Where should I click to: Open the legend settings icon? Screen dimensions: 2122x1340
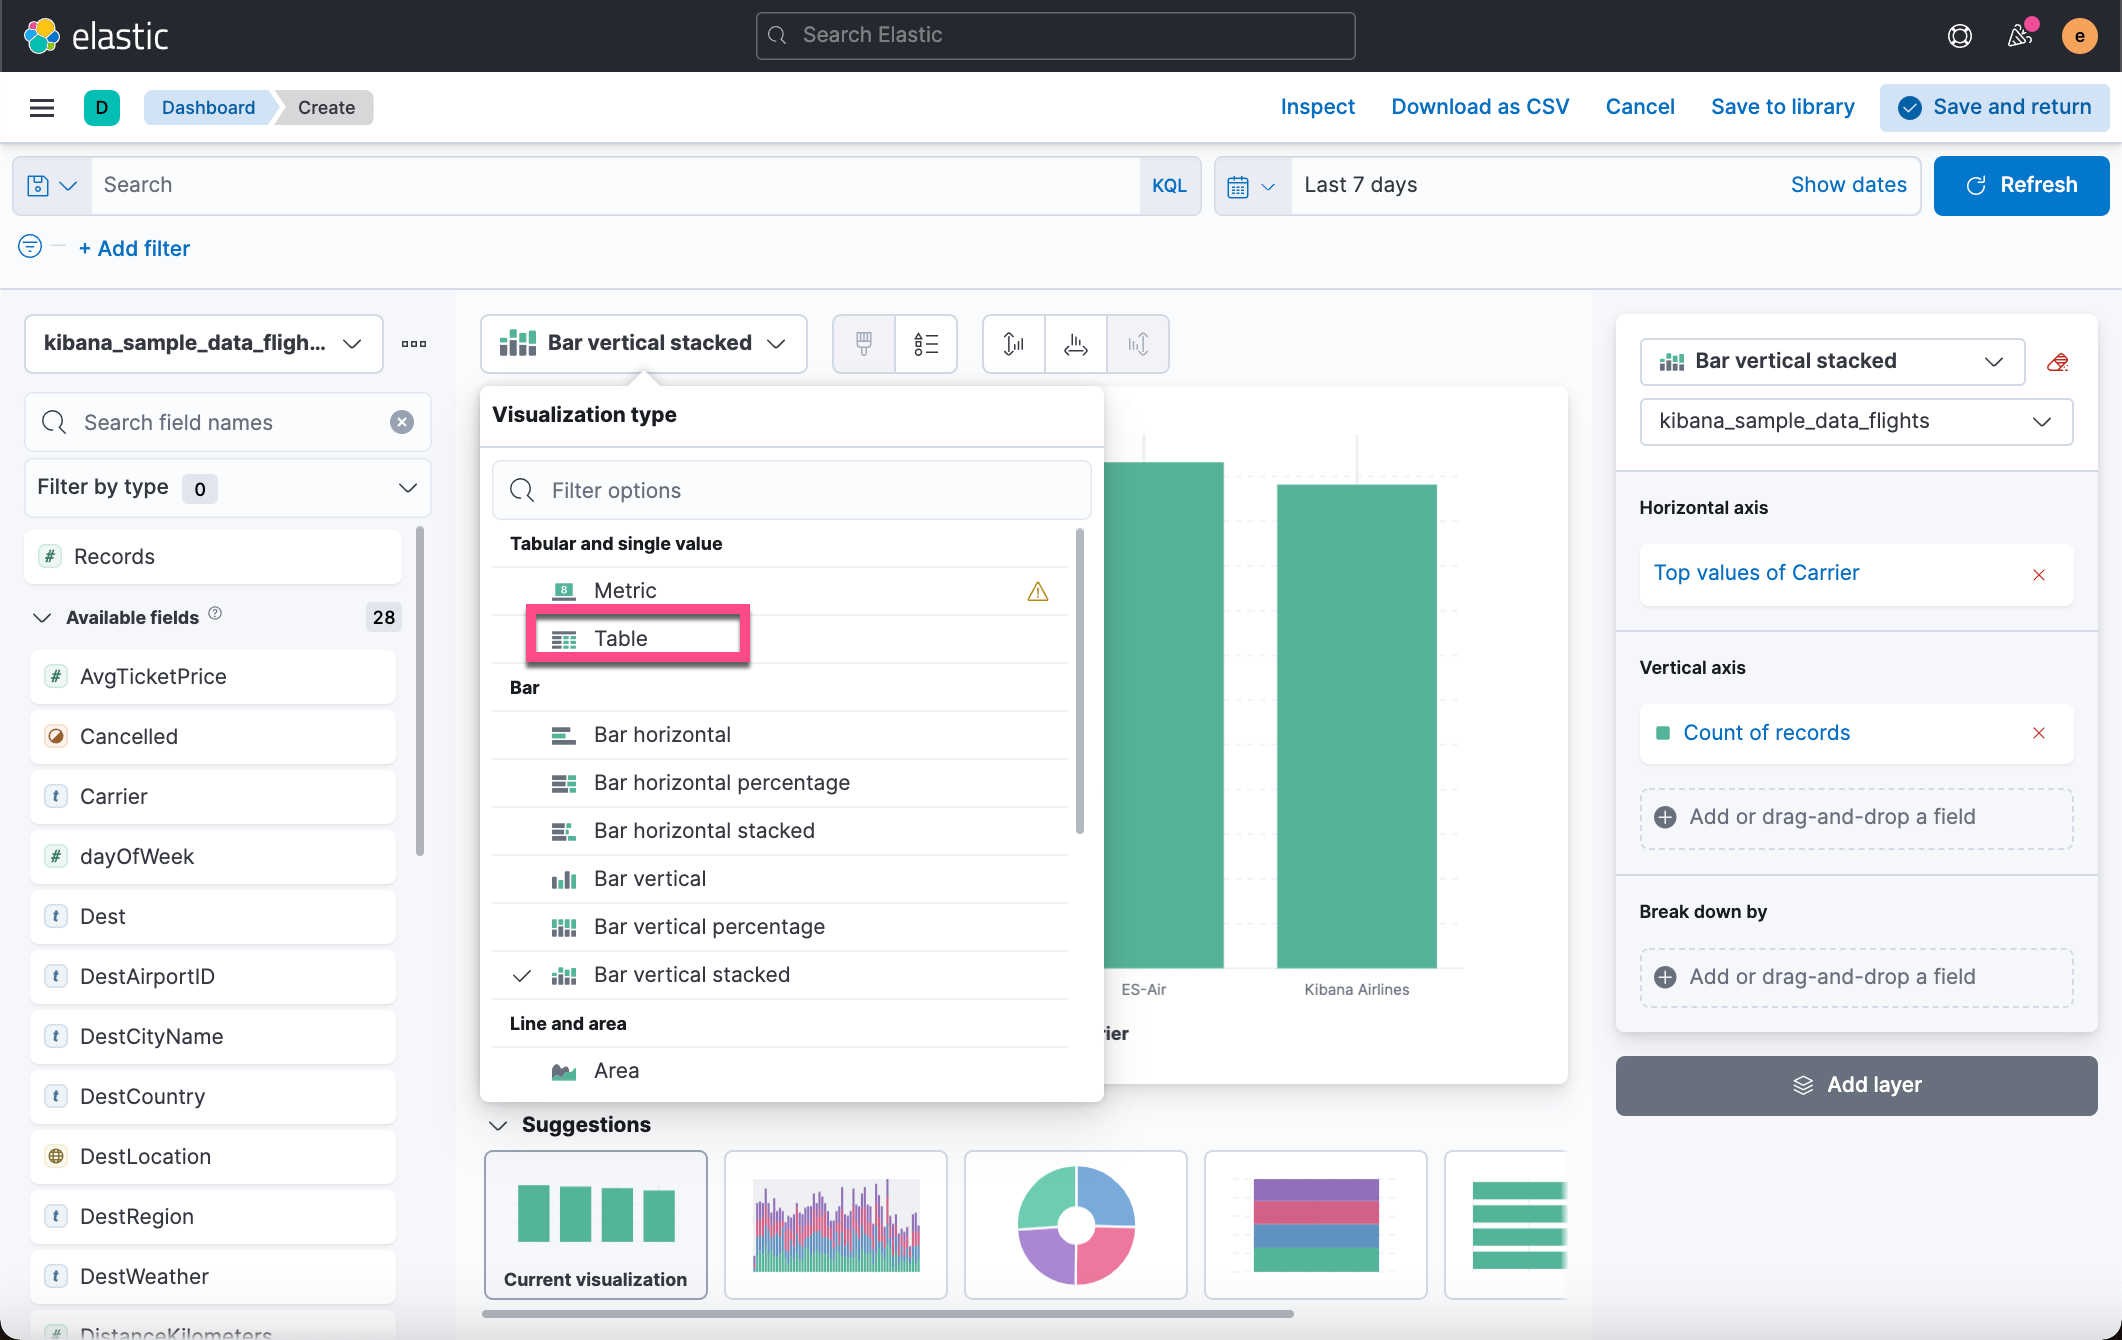pyautogui.click(x=926, y=344)
